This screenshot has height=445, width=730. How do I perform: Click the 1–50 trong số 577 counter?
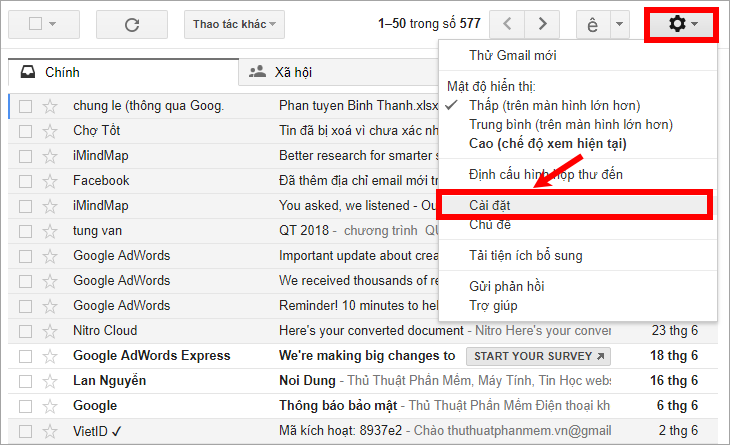[429, 24]
